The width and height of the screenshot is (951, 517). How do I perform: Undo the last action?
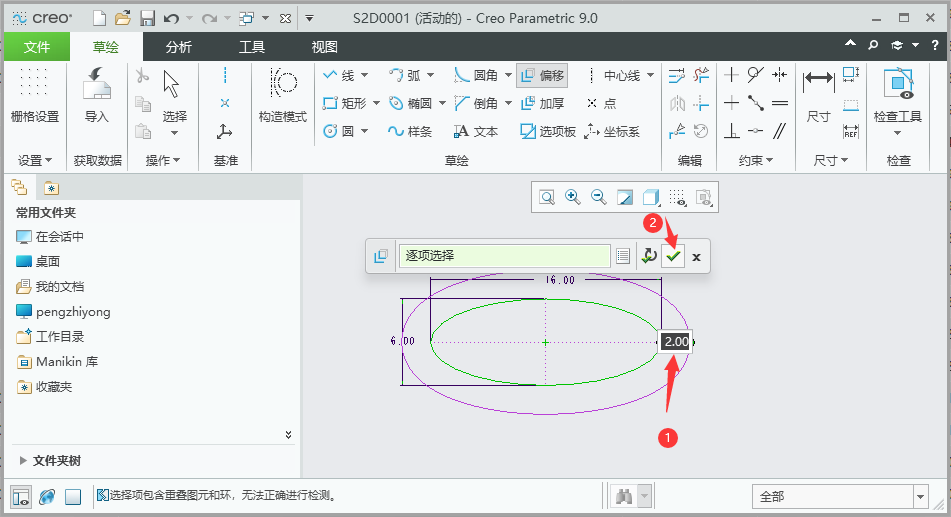(172, 18)
